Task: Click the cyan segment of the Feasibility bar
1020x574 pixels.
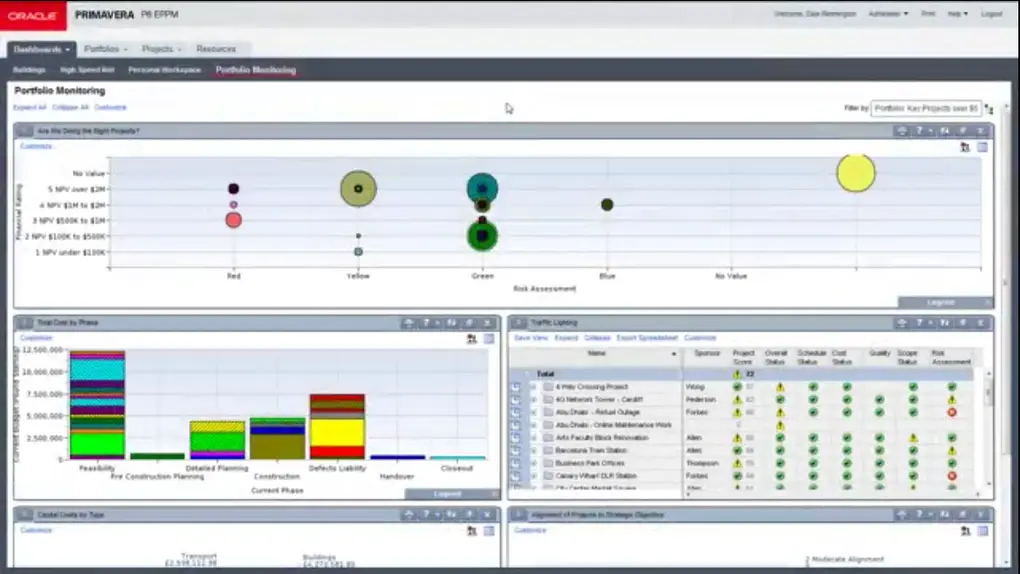Action: (x=97, y=370)
